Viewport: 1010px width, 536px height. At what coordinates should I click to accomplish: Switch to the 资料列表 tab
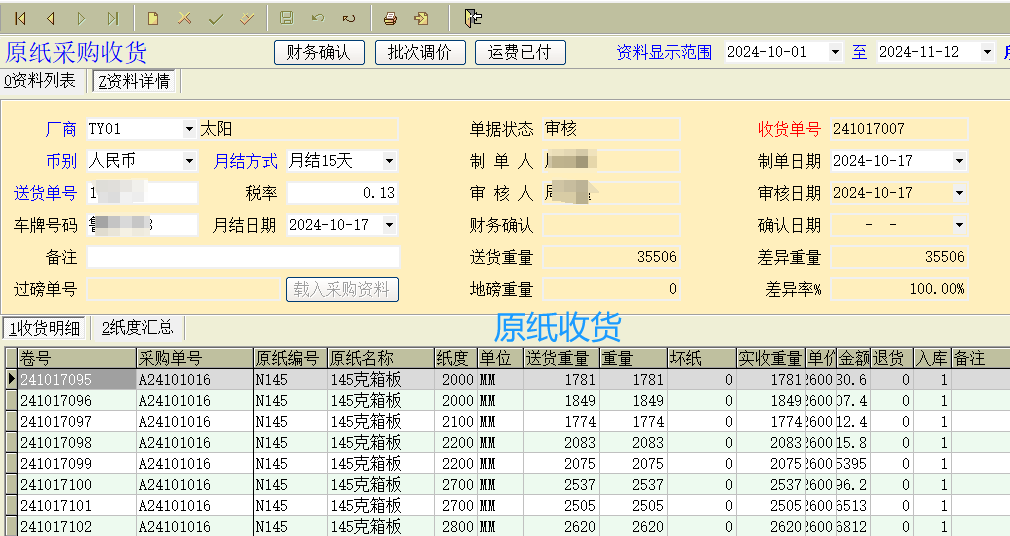click(x=41, y=82)
